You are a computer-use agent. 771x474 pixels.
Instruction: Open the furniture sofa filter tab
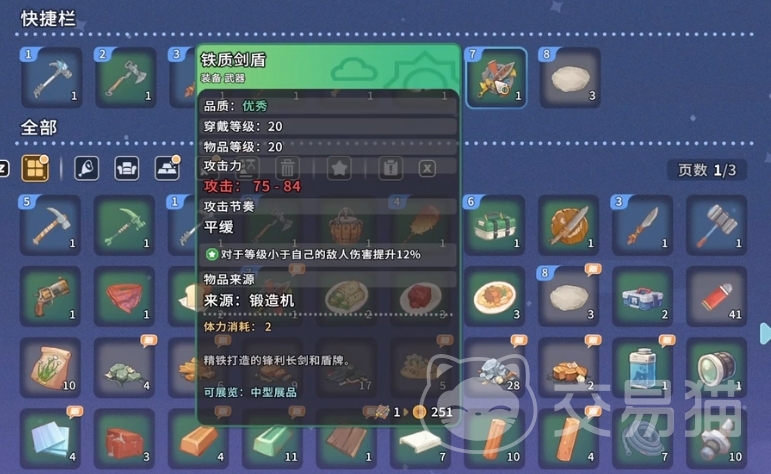[127, 169]
